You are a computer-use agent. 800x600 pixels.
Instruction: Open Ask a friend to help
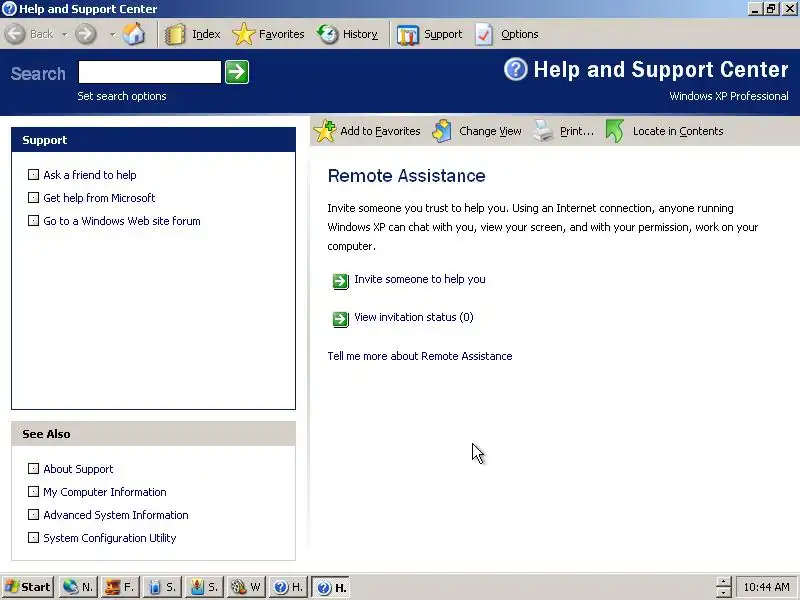coord(90,175)
